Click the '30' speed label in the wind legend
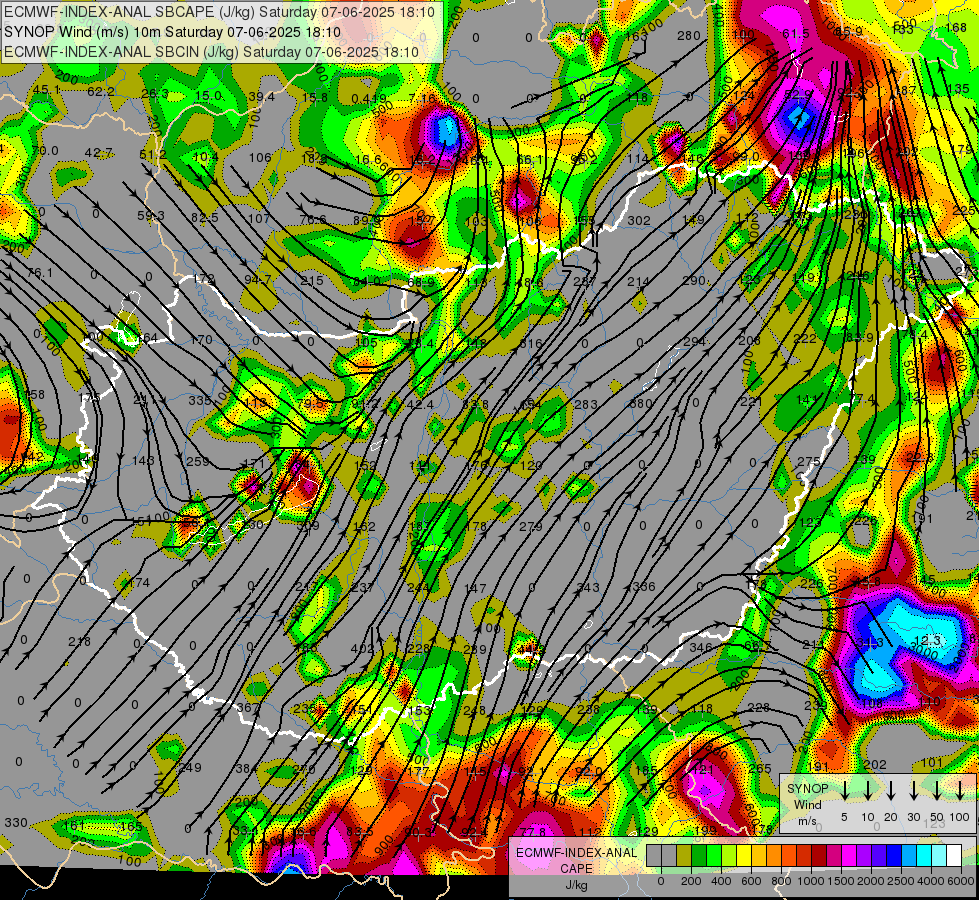This screenshot has height=900, width=979. click(x=914, y=817)
